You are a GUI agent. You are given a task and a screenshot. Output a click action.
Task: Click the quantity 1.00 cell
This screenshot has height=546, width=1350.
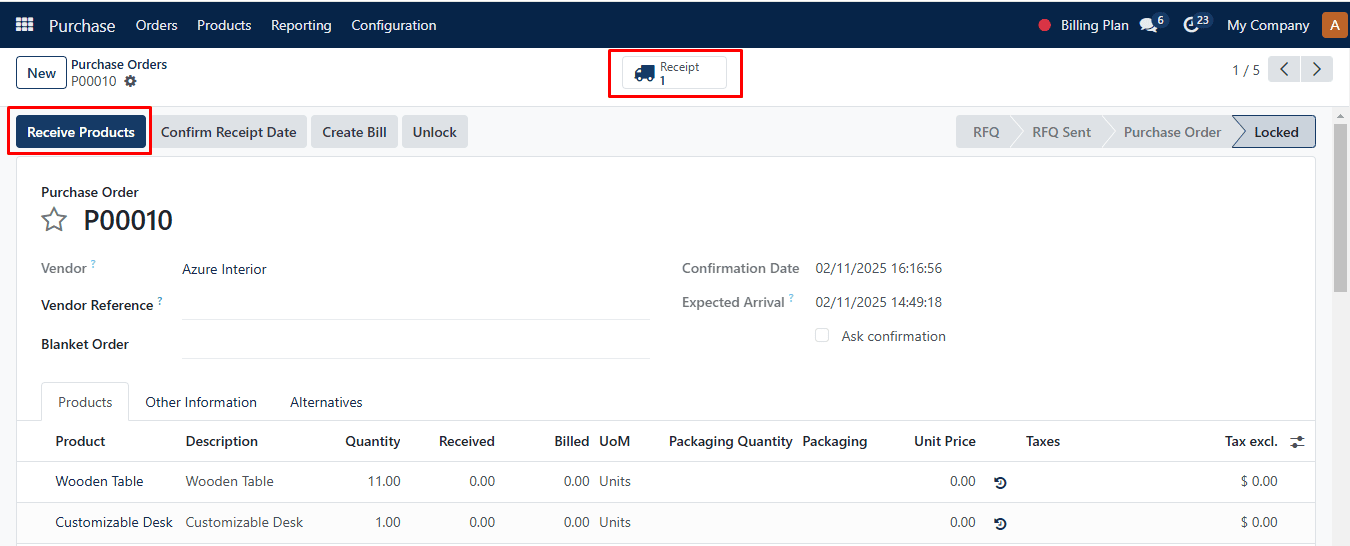[387, 522]
